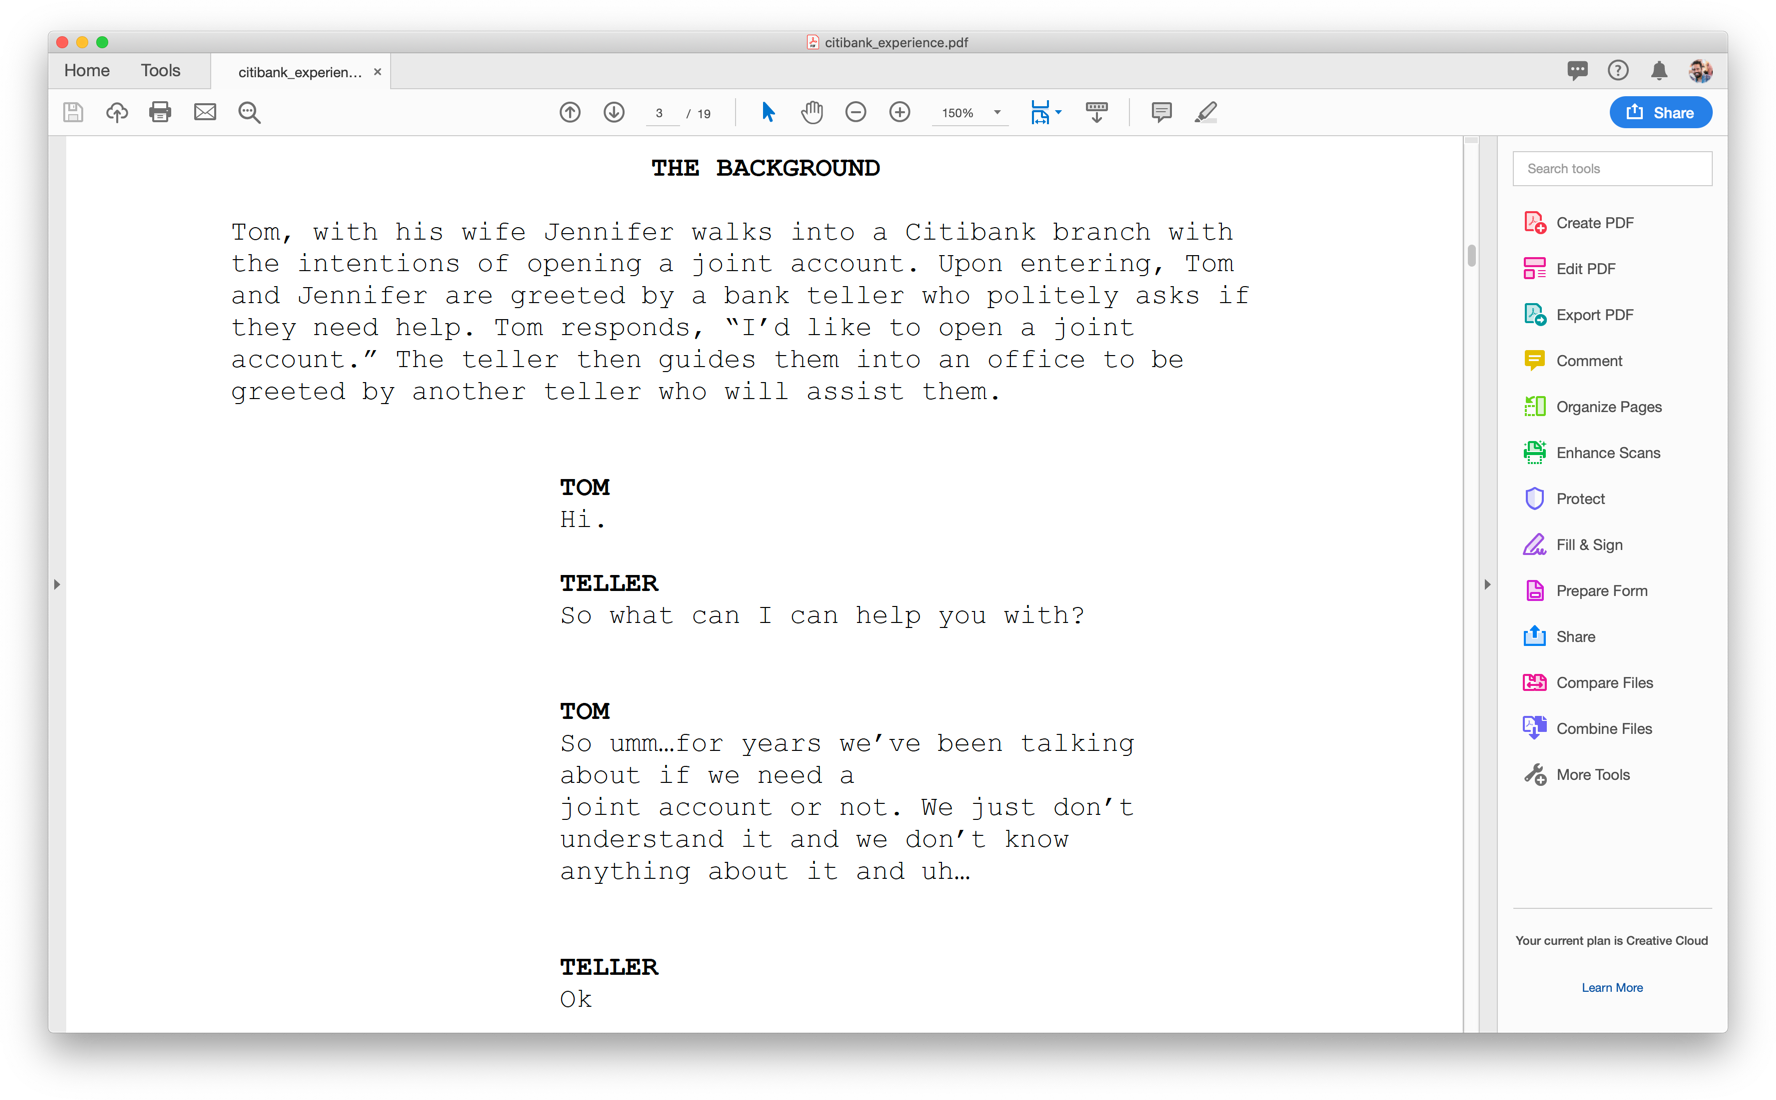Click the upload to cloud icon
The height and width of the screenshot is (1100, 1776).
click(x=117, y=112)
